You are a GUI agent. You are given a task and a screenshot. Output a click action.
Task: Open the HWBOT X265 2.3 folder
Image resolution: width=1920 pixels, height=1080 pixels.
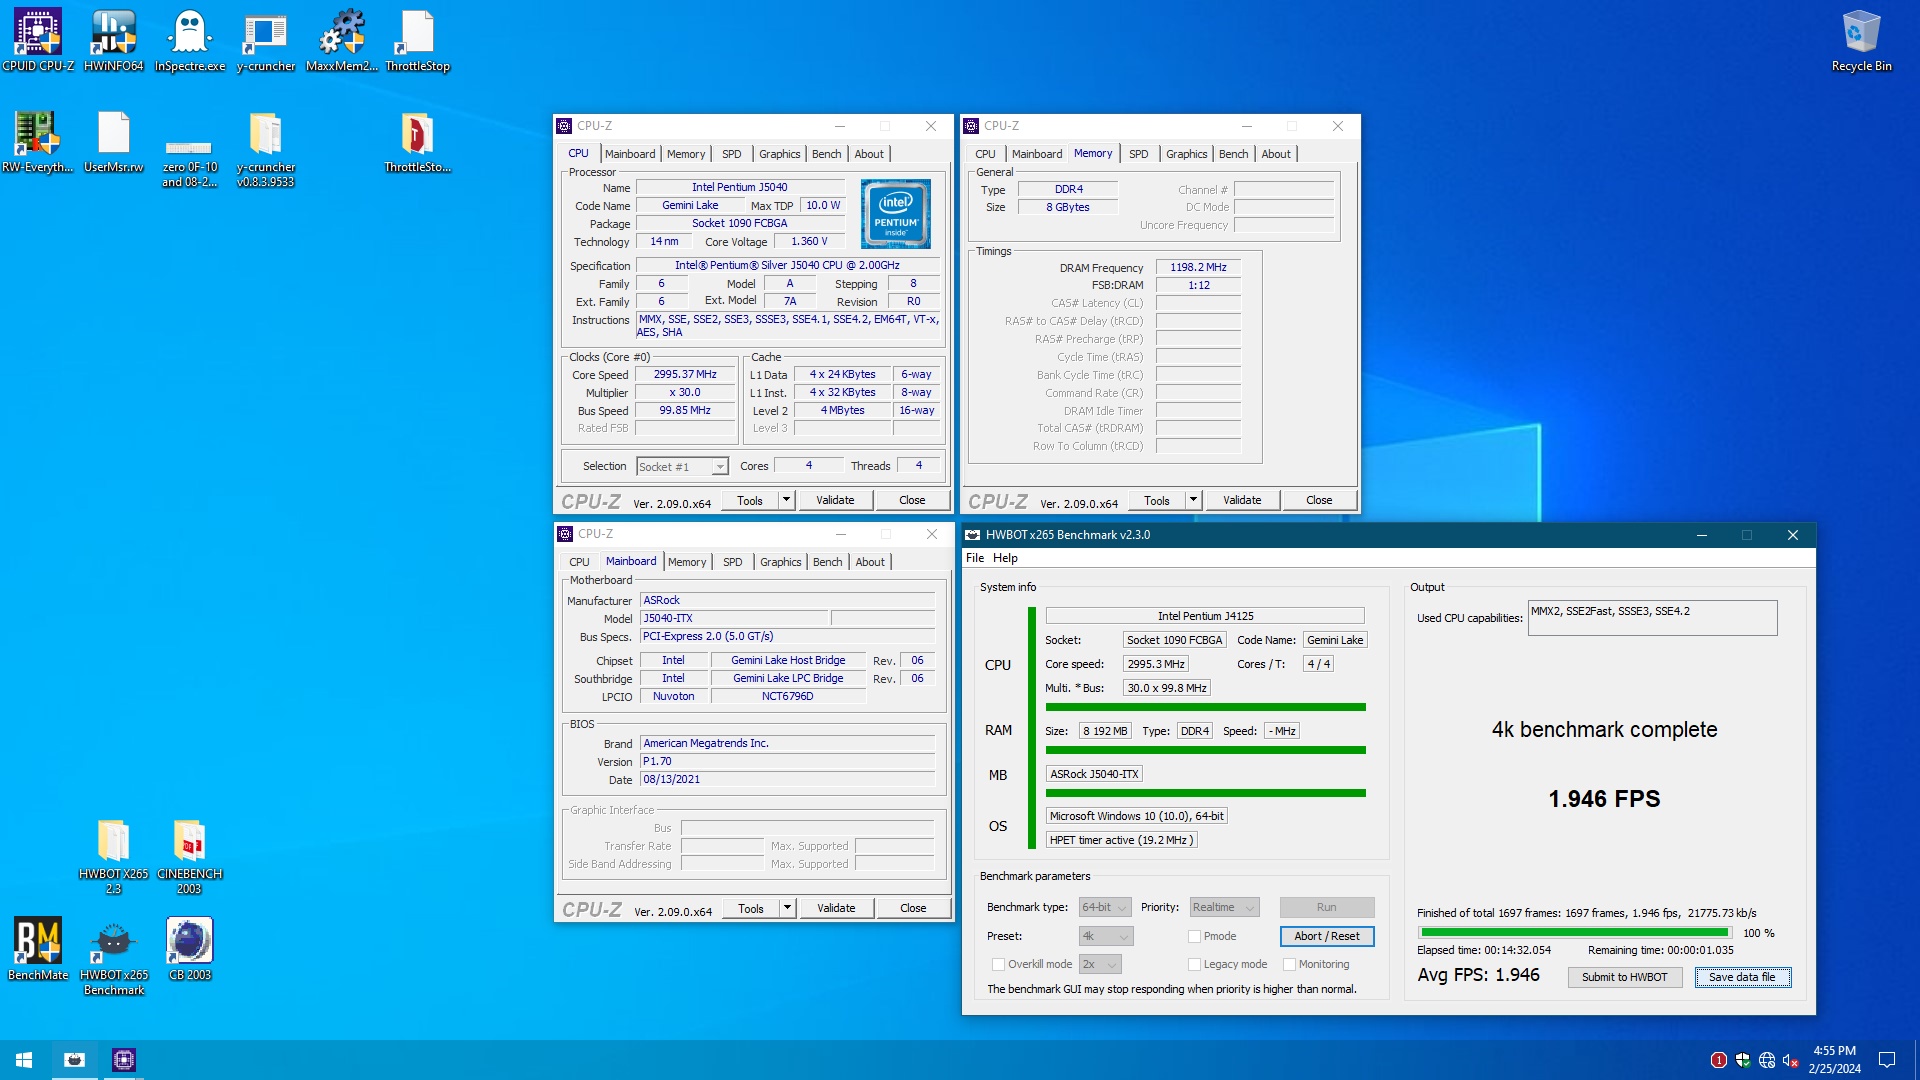click(114, 856)
